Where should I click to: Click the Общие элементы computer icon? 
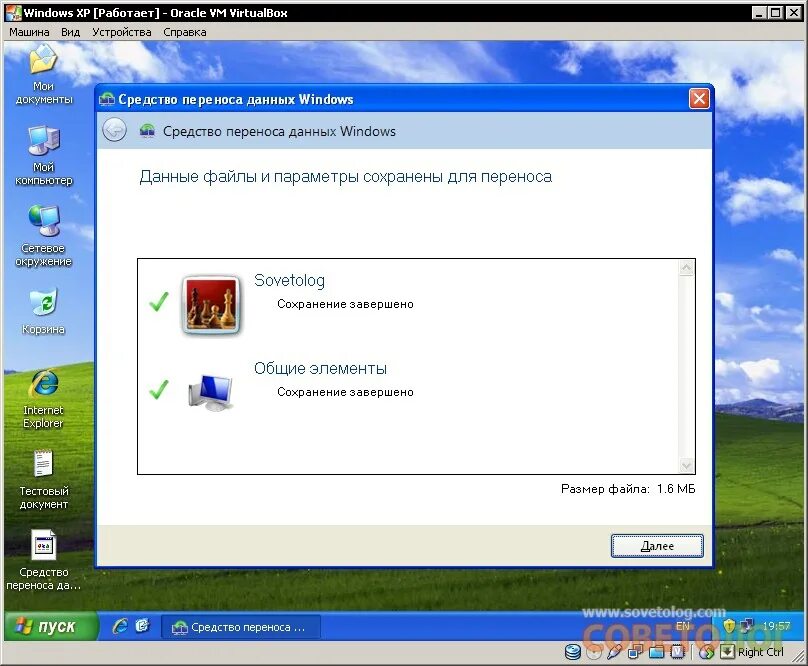pyautogui.click(x=211, y=393)
